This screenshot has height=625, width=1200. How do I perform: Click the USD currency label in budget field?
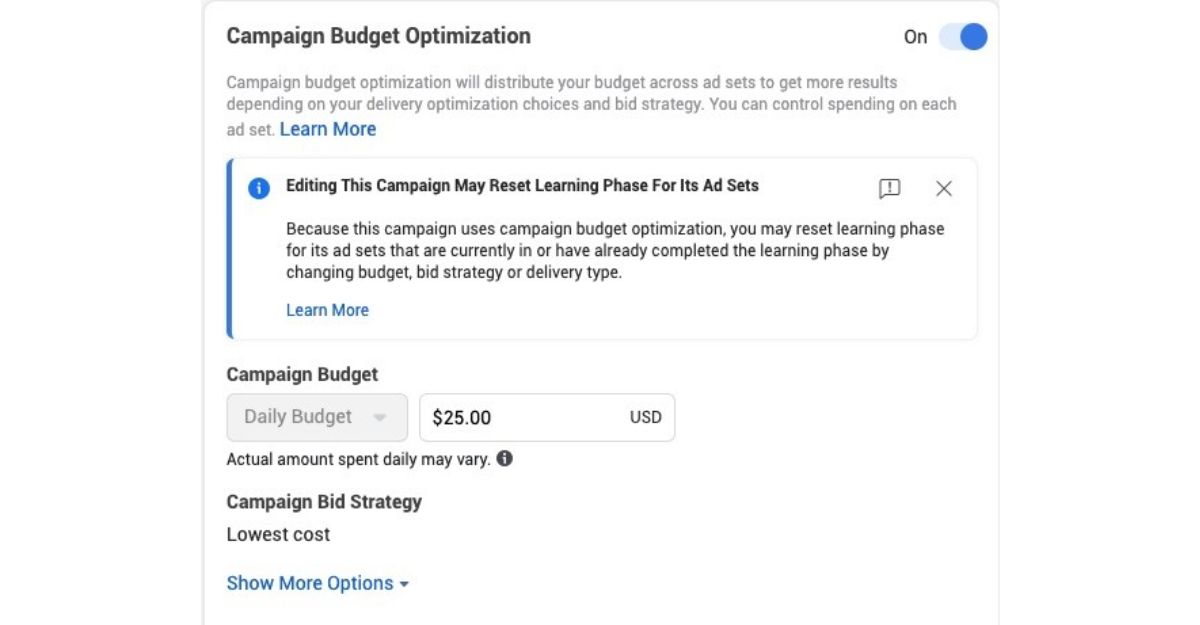point(645,417)
